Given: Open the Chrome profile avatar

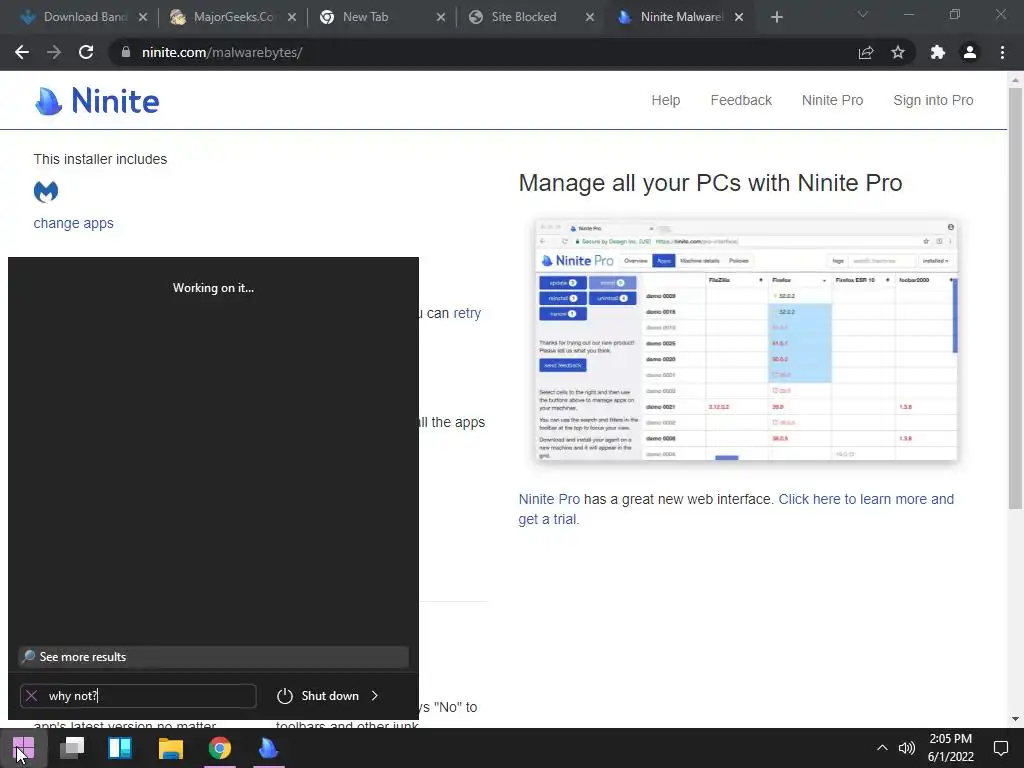Looking at the screenshot, I should [970, 52].
